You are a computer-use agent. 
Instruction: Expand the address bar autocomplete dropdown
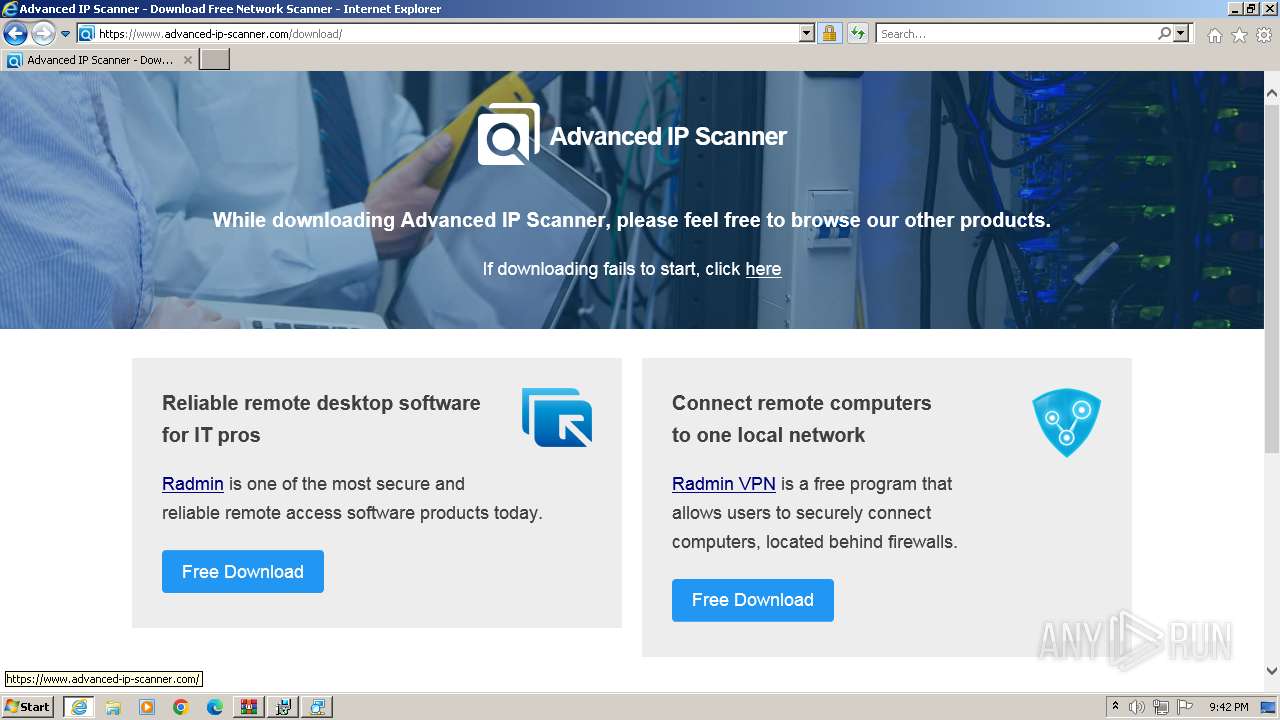[807, 34]
